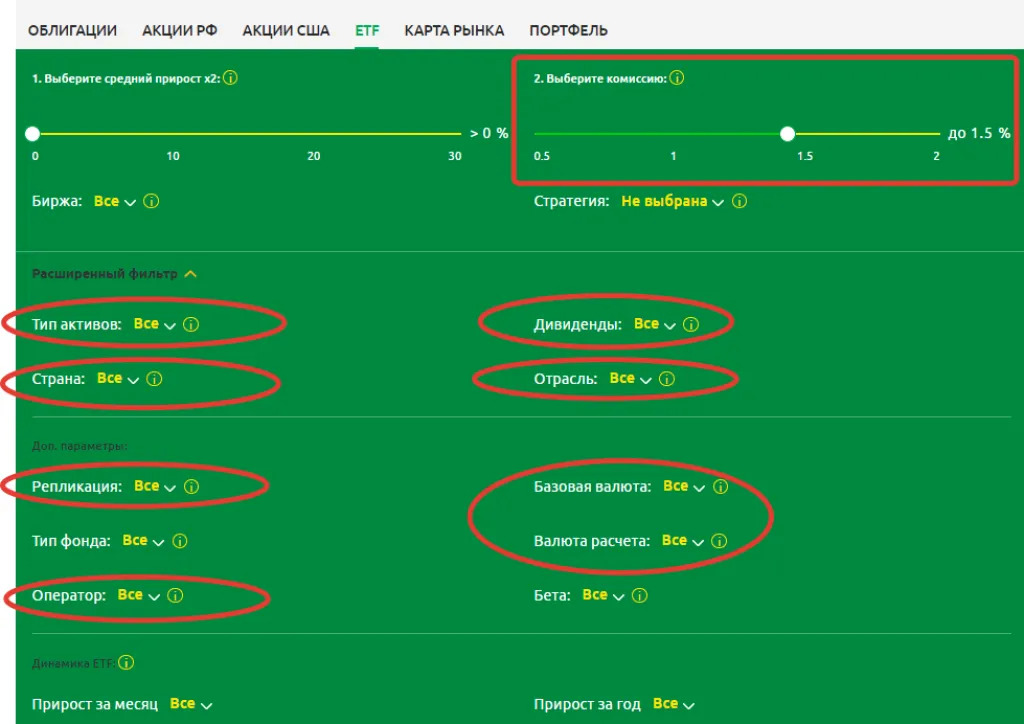Click the commission slider handle
The width and height of the screenshot is (1024, 724).
[x=788, y=133]
